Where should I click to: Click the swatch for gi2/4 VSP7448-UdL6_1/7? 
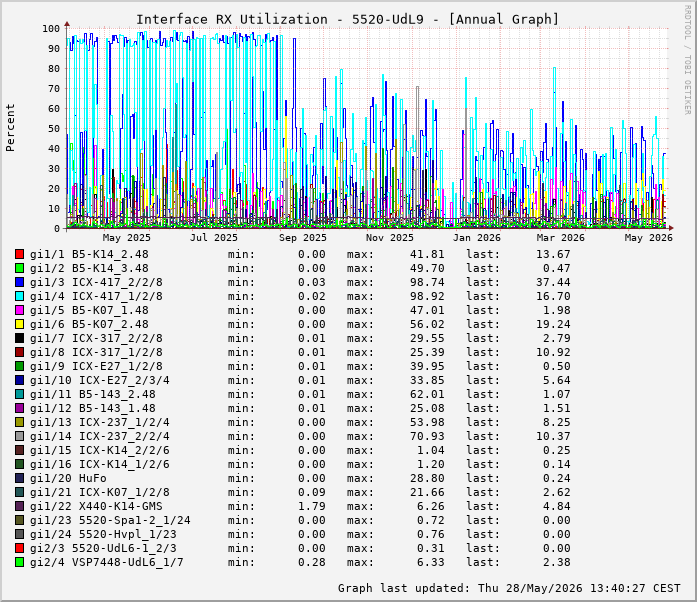19,562
